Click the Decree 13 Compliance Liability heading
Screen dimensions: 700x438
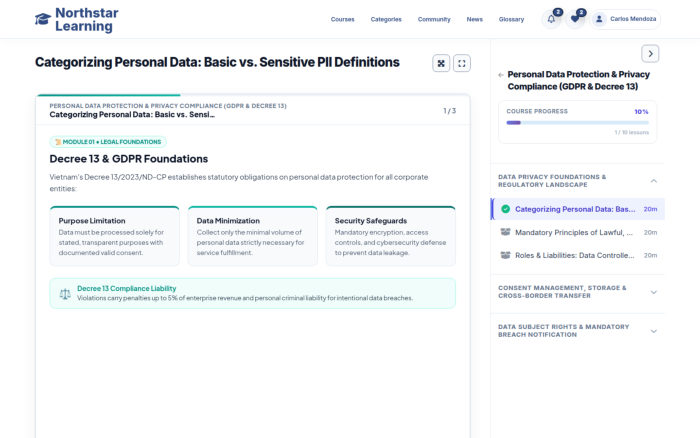tap(127, 288)
